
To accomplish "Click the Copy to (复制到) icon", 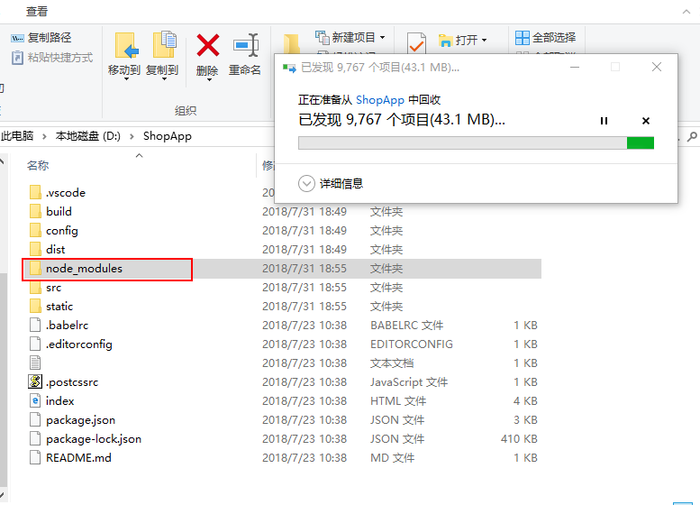I will pos(164,45).
